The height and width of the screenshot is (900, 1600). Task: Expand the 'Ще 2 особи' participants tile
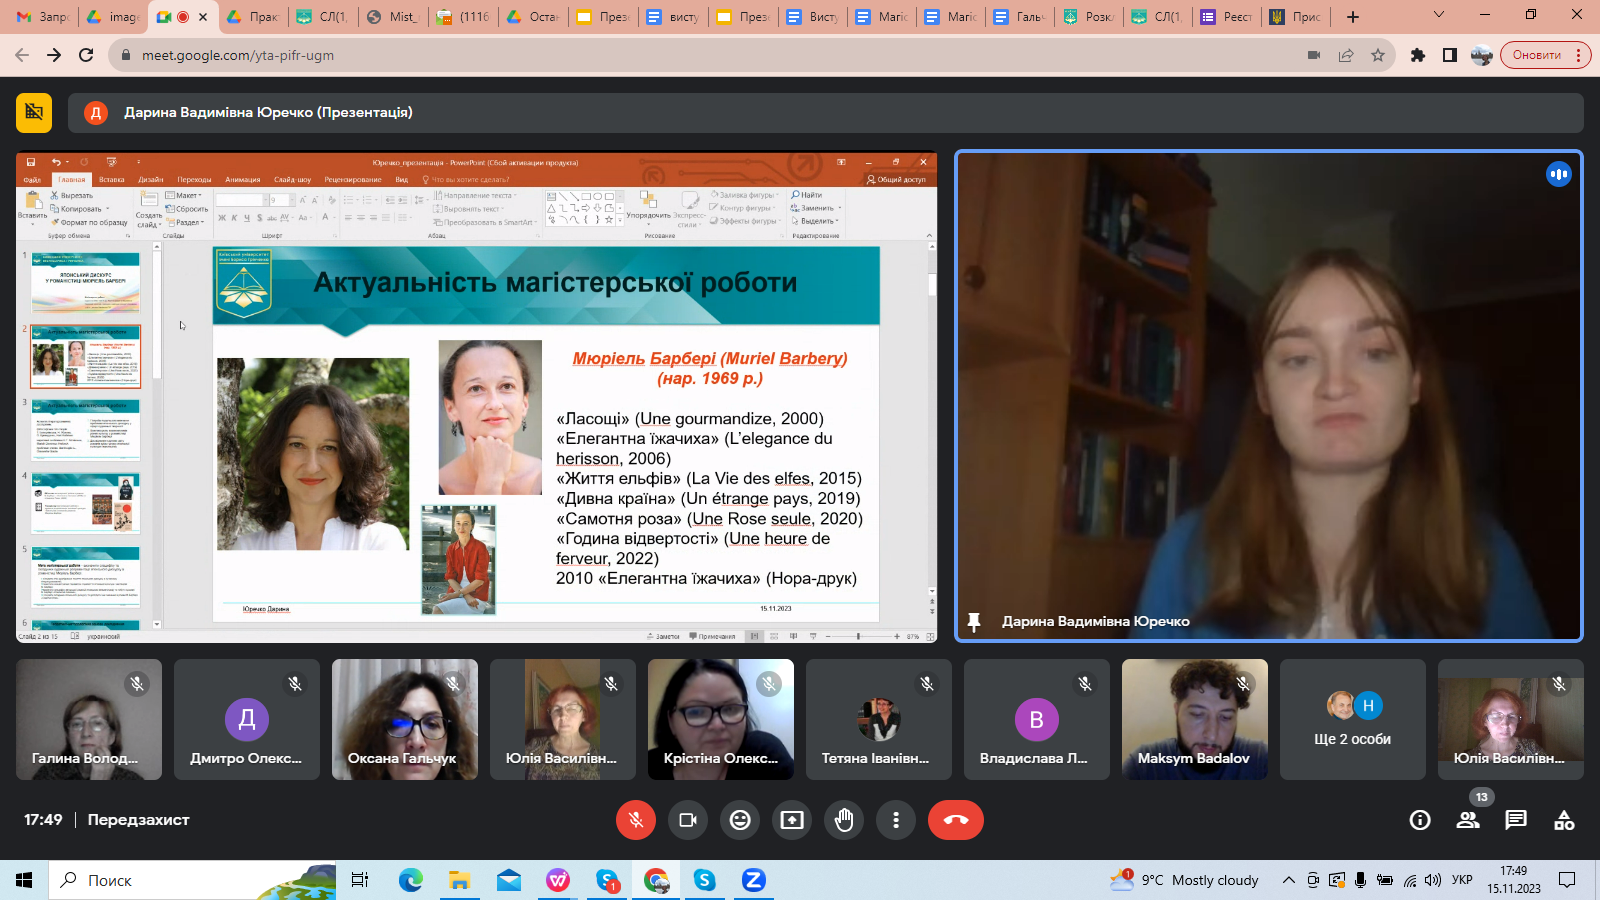[x=1352, y=720]
